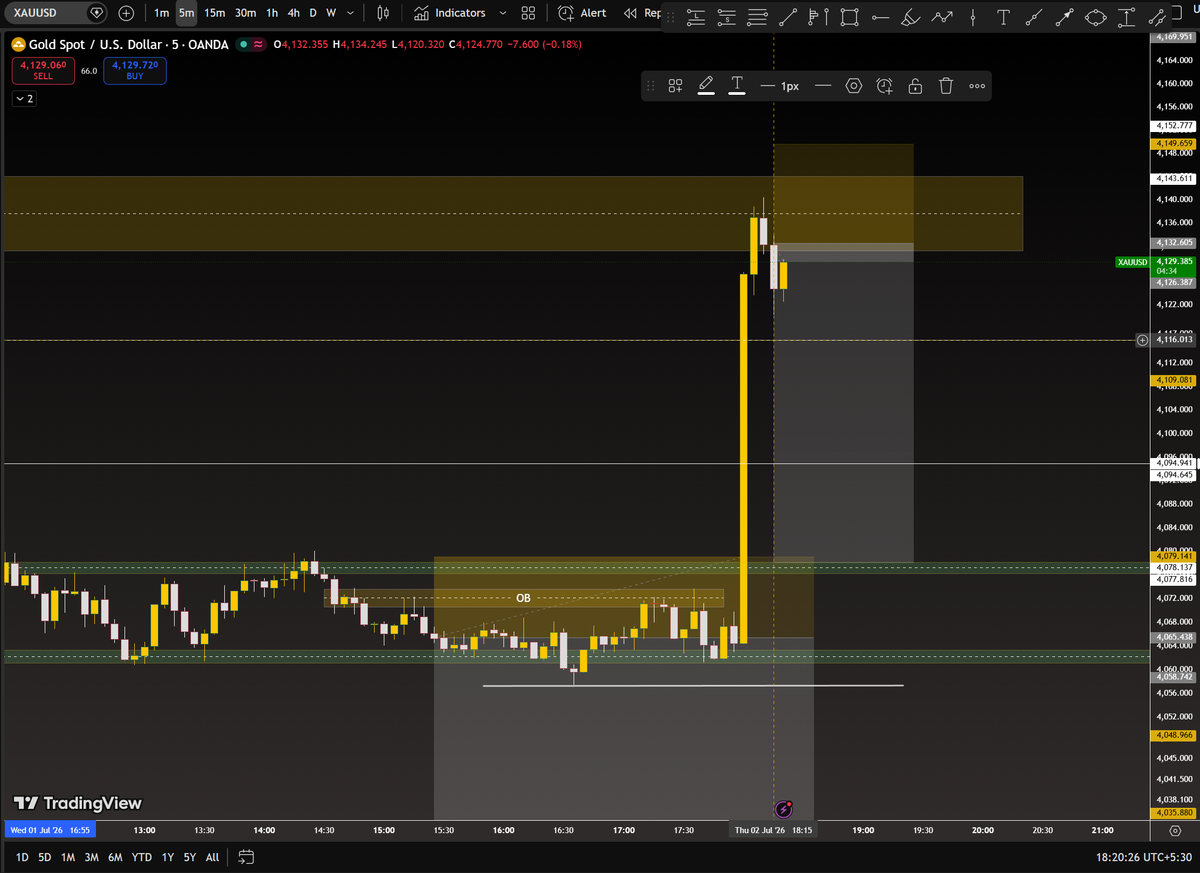Create a new Alert
The width and height of the screenshot is (1200, 873).
(x=582, y=13)
